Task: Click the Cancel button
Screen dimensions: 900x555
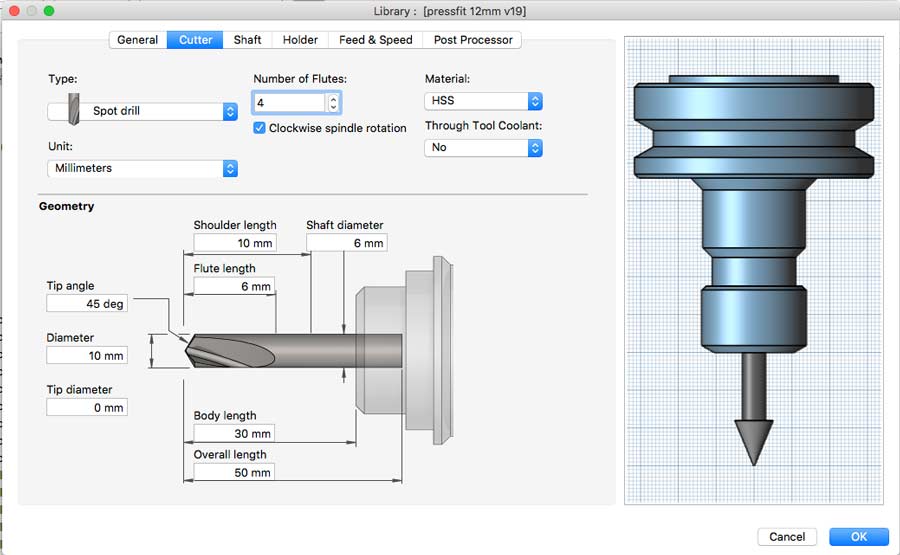Action: (787, 537)
